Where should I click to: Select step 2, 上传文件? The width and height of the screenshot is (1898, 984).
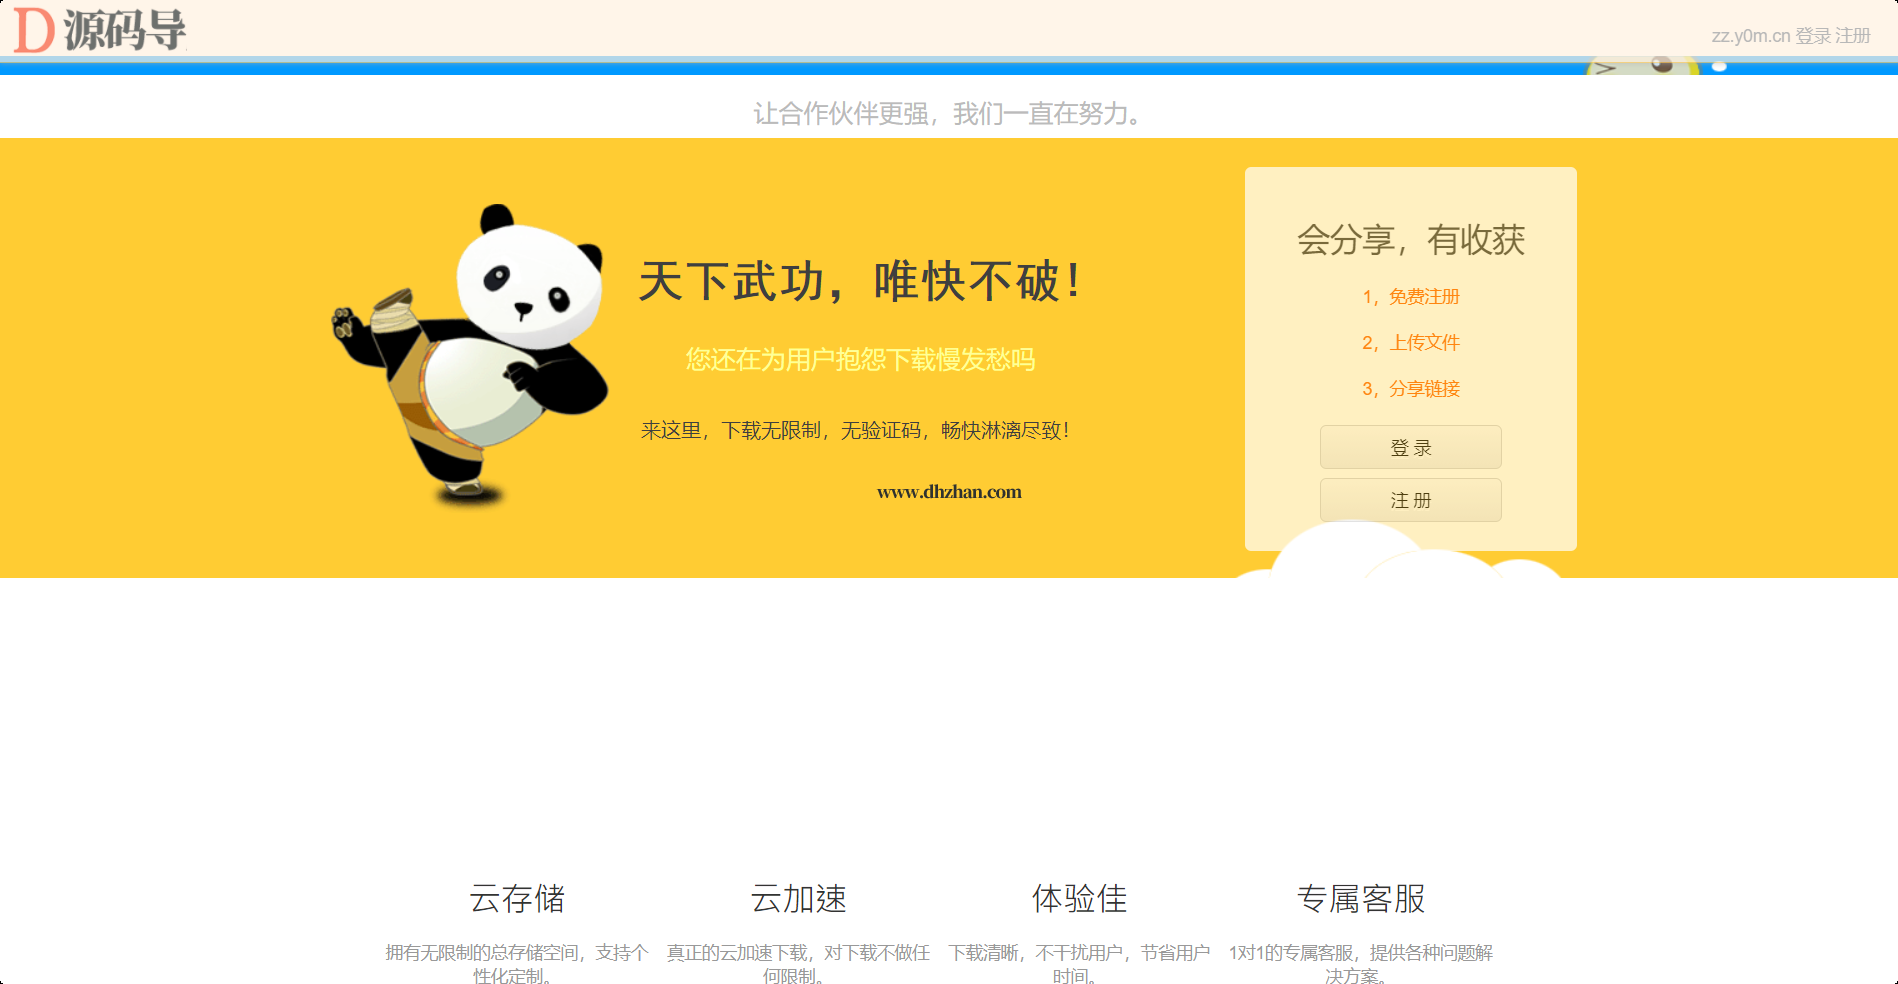point(1410,343)
